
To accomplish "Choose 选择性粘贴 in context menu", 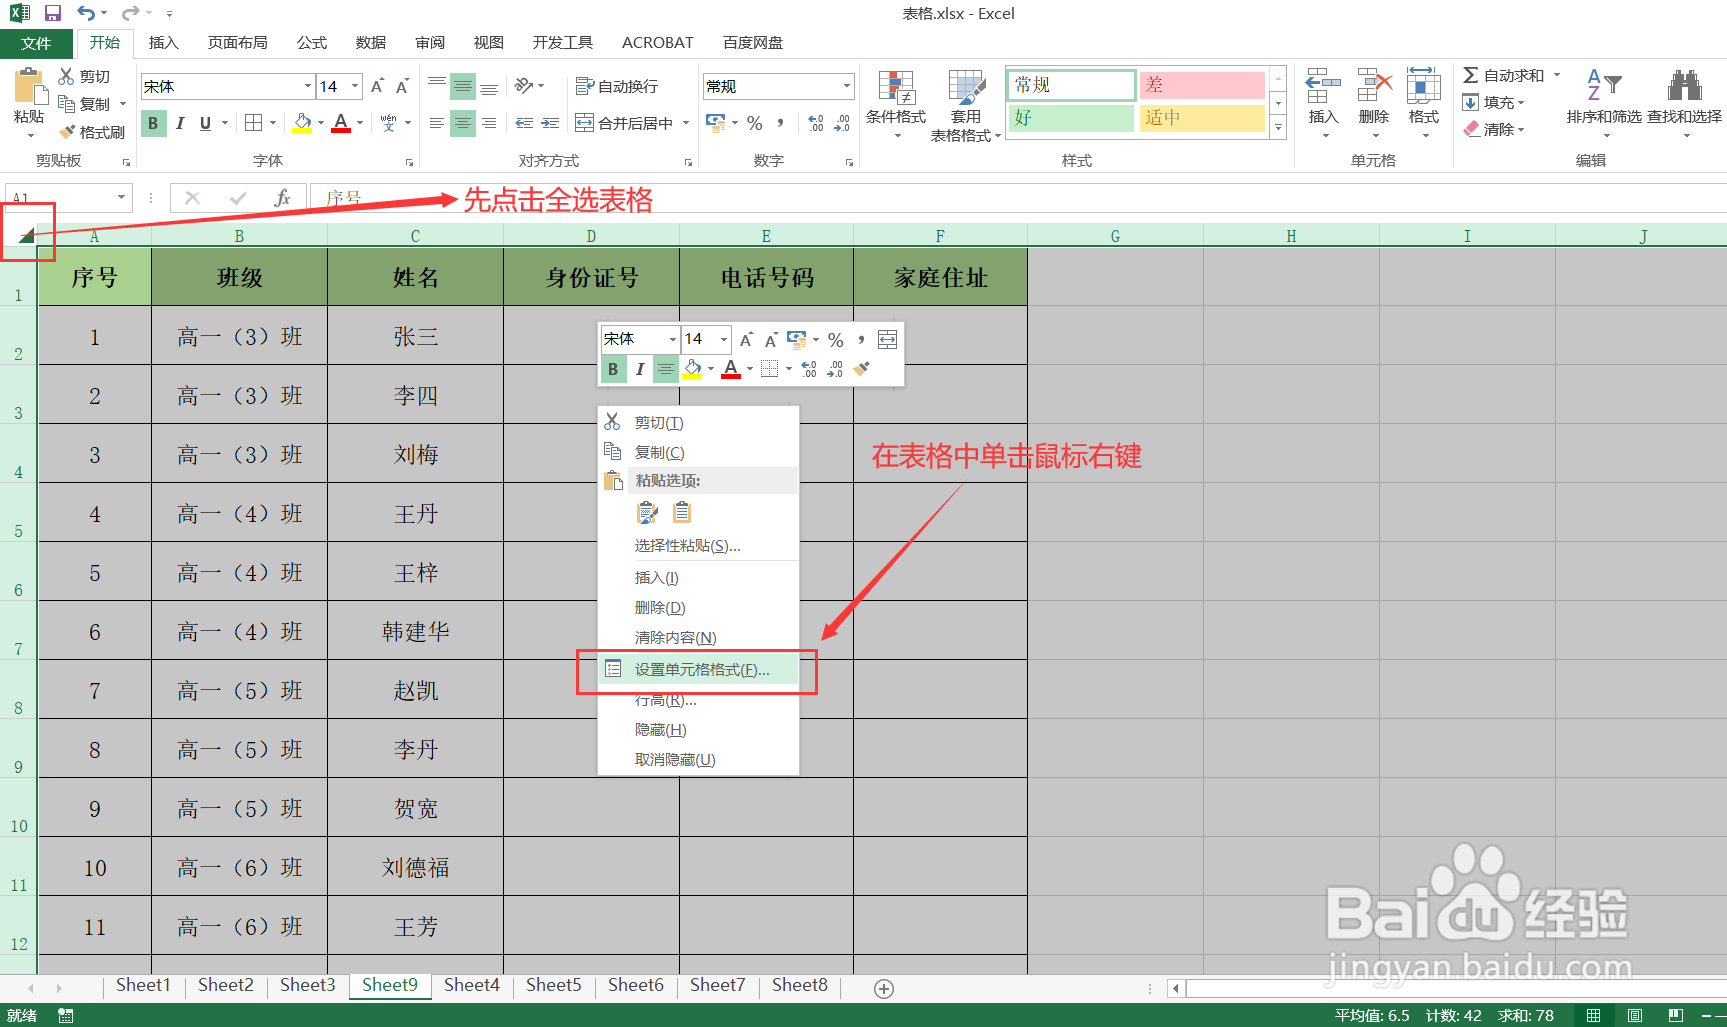I will (698, 546).
